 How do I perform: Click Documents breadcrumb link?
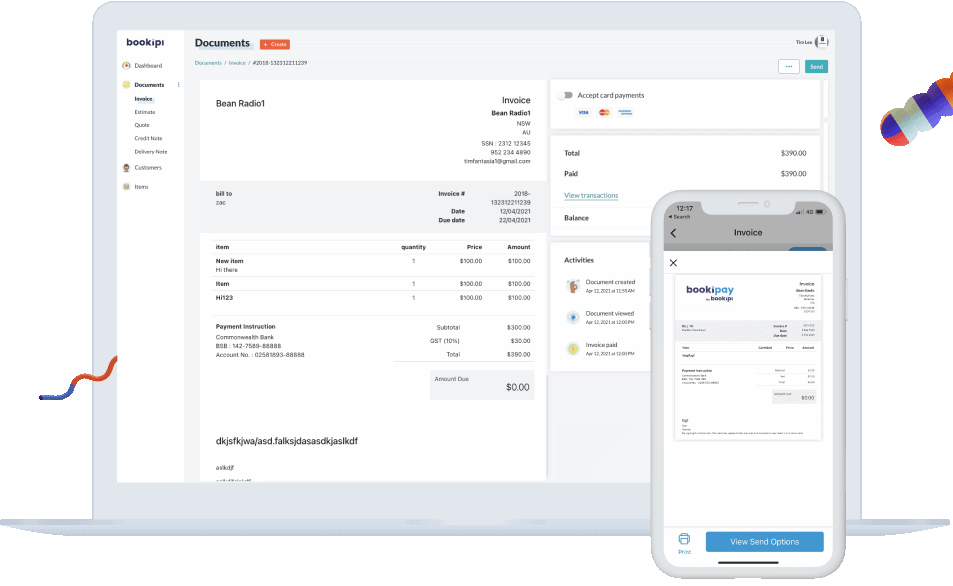coord(208,63)
